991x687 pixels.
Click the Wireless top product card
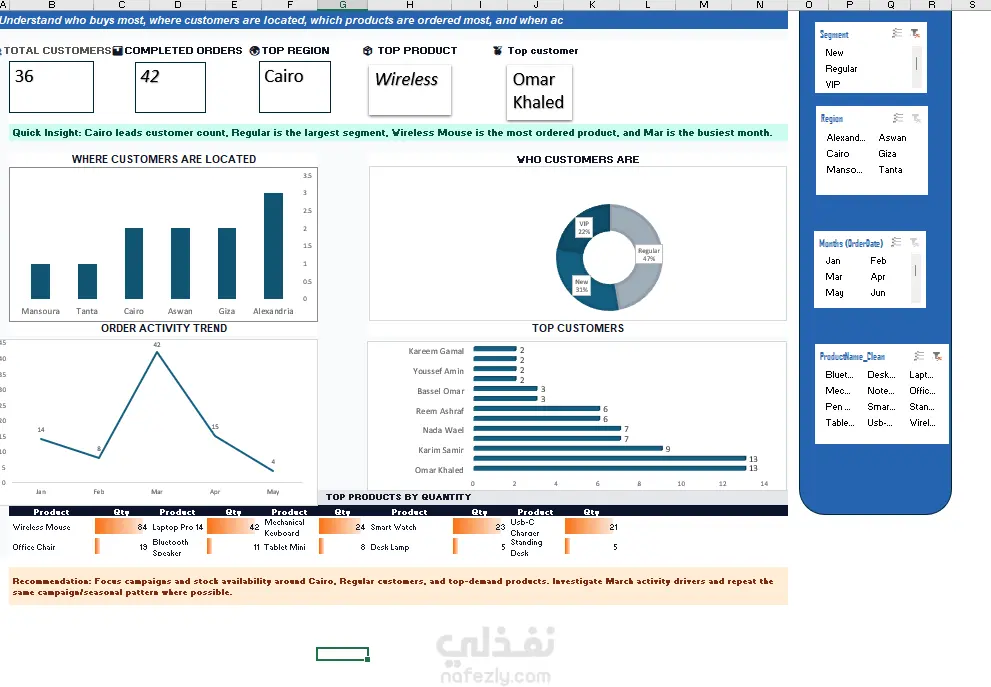[410, 90]
